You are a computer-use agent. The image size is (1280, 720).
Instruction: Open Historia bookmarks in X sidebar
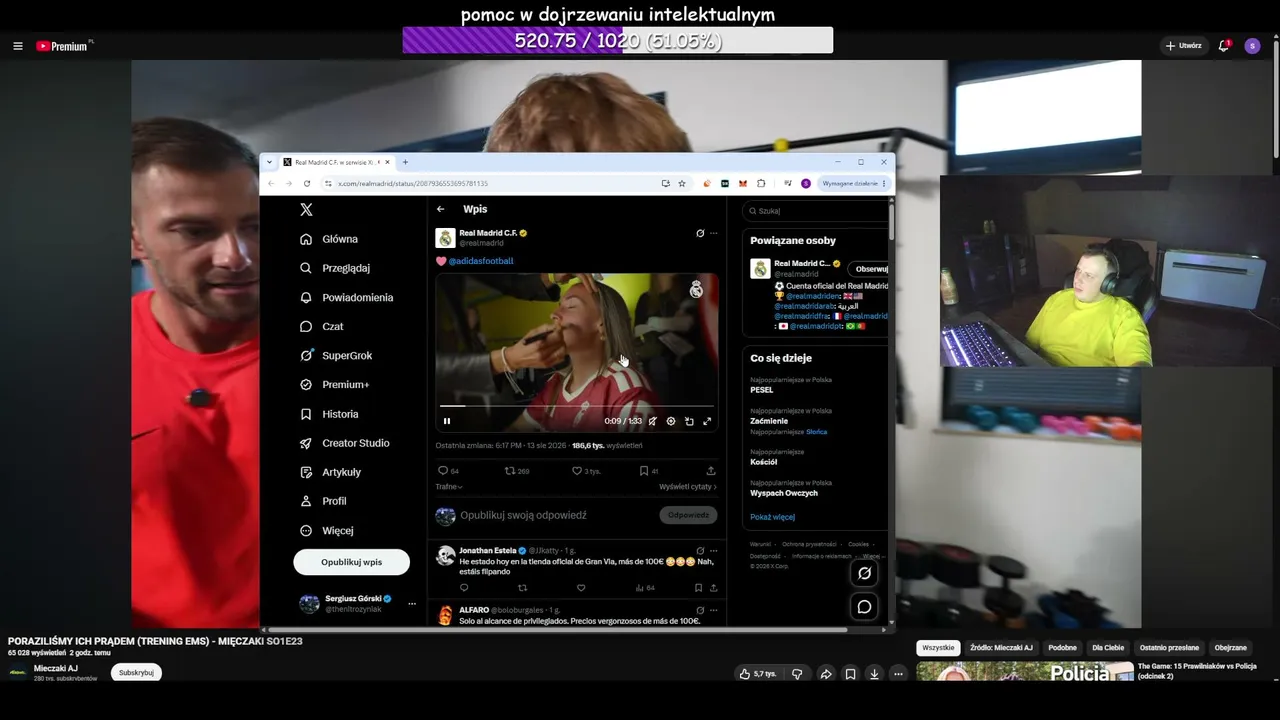tap(329, 414)
